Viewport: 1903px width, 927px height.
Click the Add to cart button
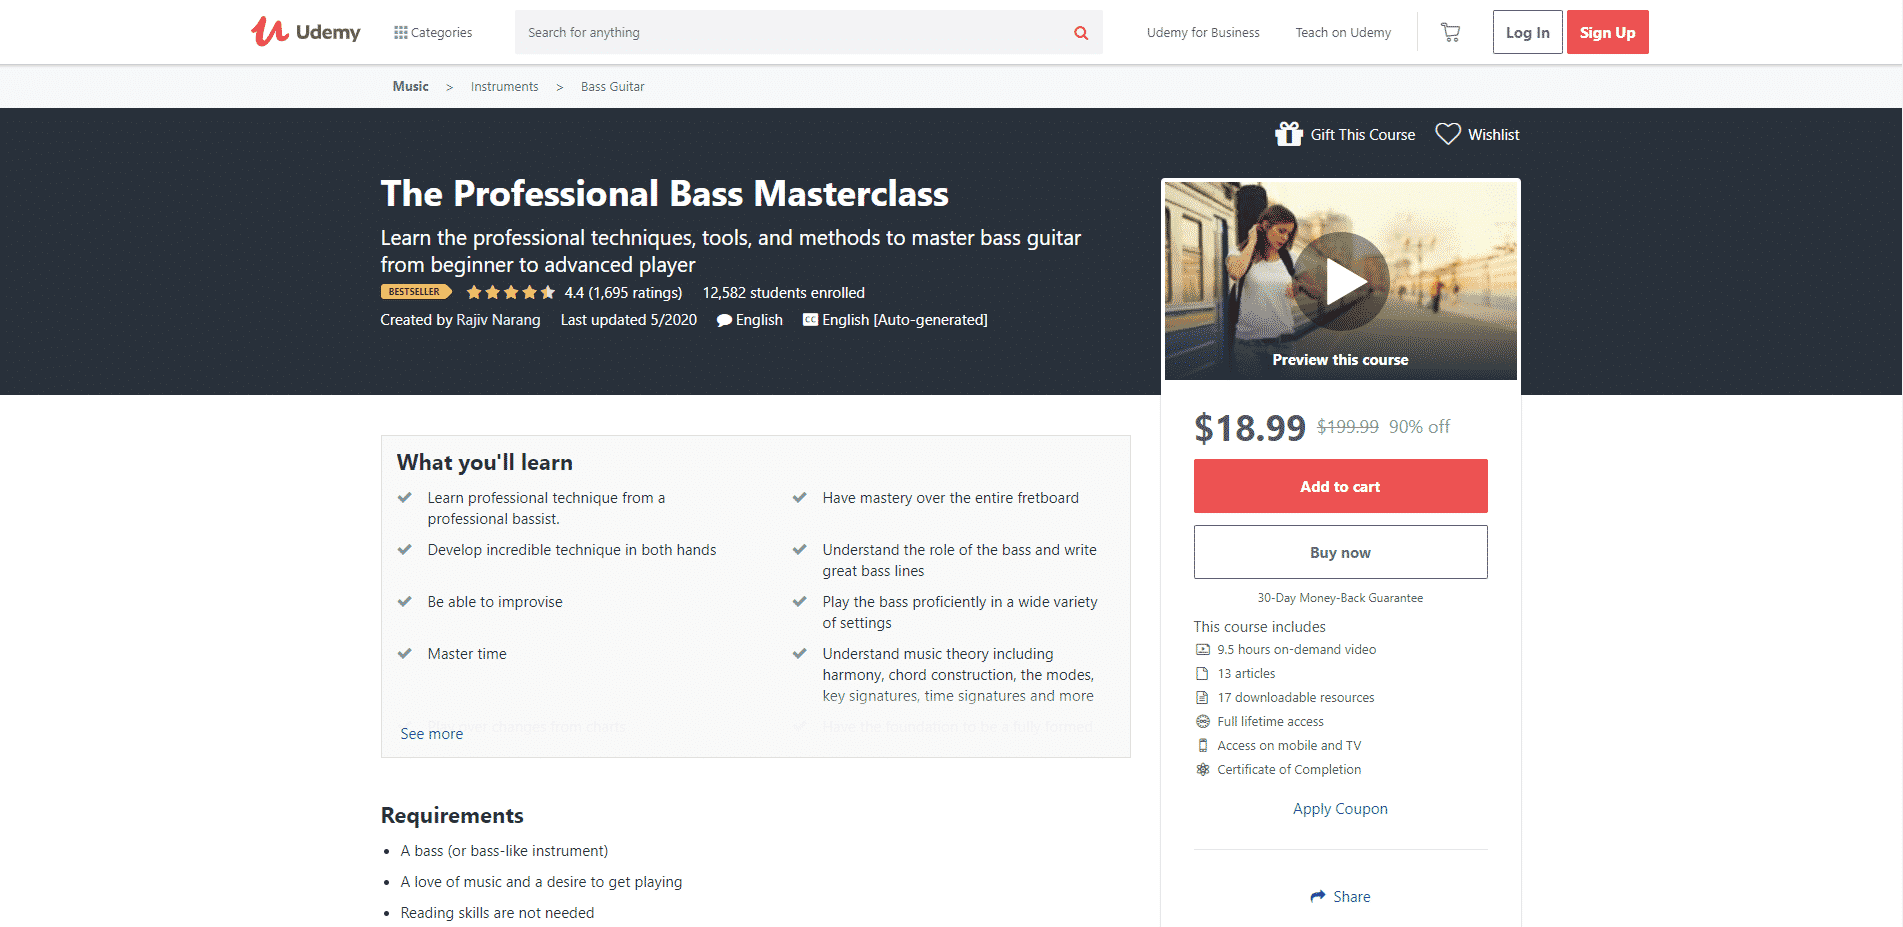tap(1340, 486)
